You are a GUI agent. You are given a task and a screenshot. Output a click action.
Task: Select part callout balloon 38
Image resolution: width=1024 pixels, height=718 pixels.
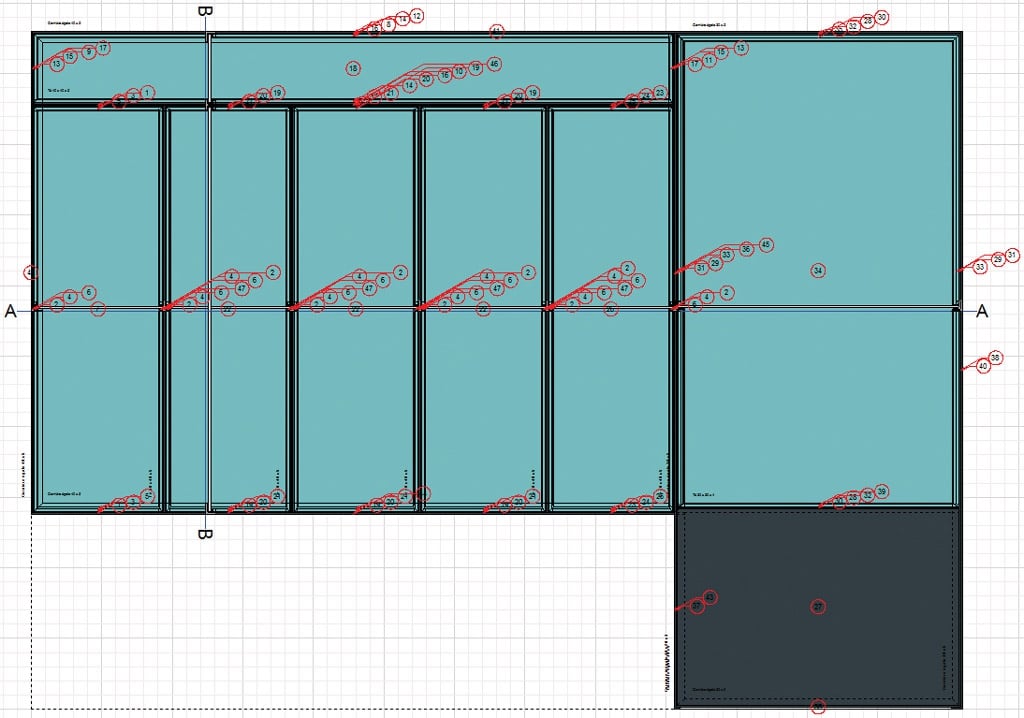coord(995,358)
